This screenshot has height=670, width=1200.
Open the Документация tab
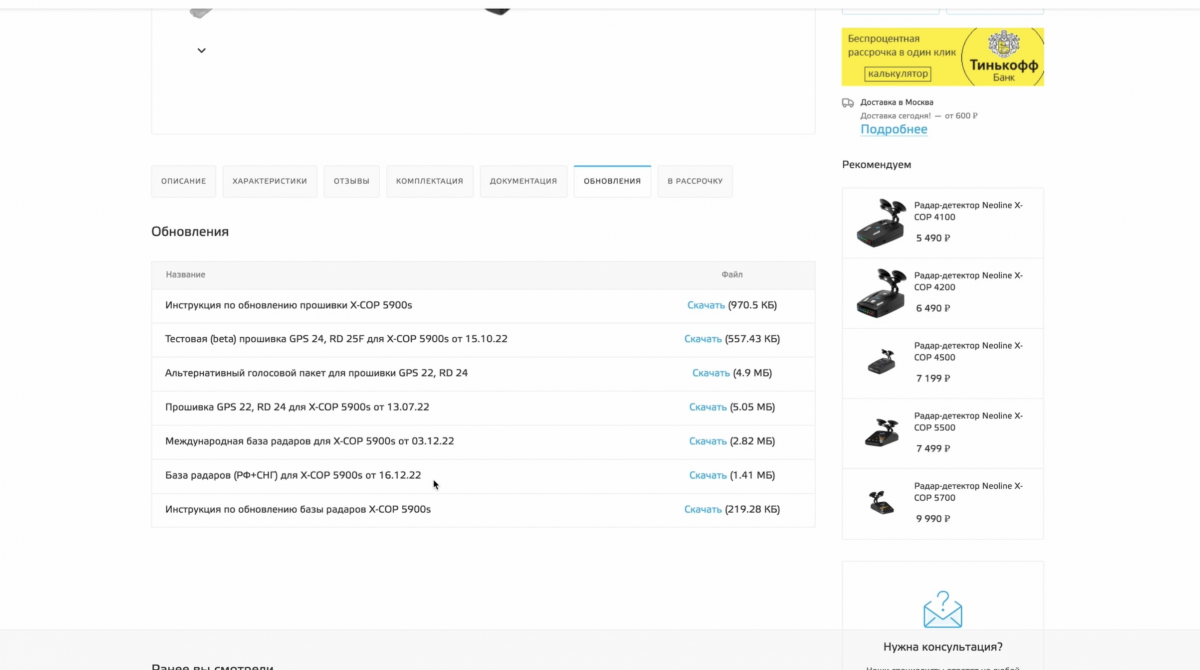coord(523,181)
